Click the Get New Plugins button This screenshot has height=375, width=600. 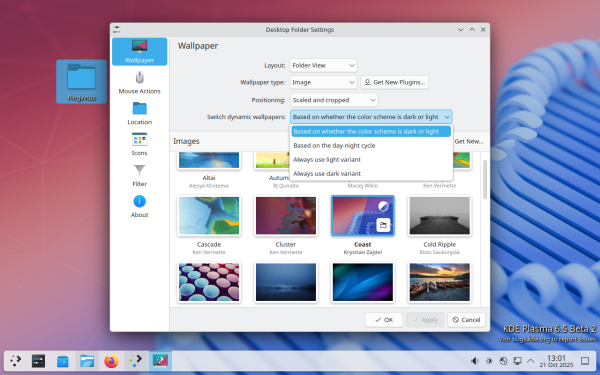coord(394,82)
